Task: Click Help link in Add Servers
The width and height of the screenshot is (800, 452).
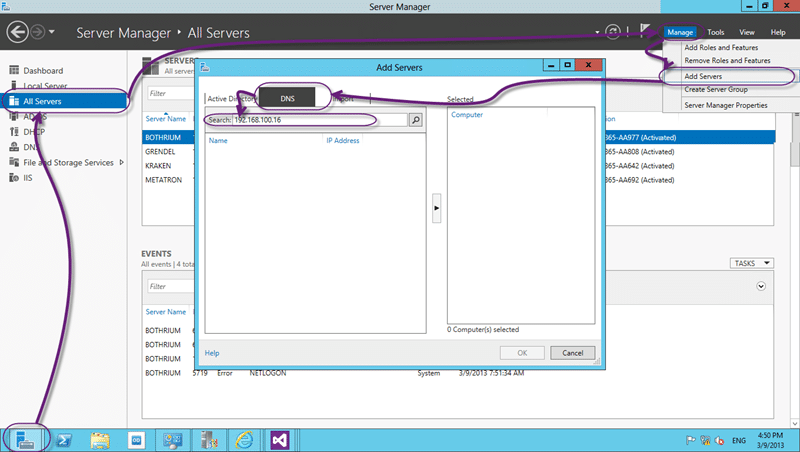Action: (212, 353)
